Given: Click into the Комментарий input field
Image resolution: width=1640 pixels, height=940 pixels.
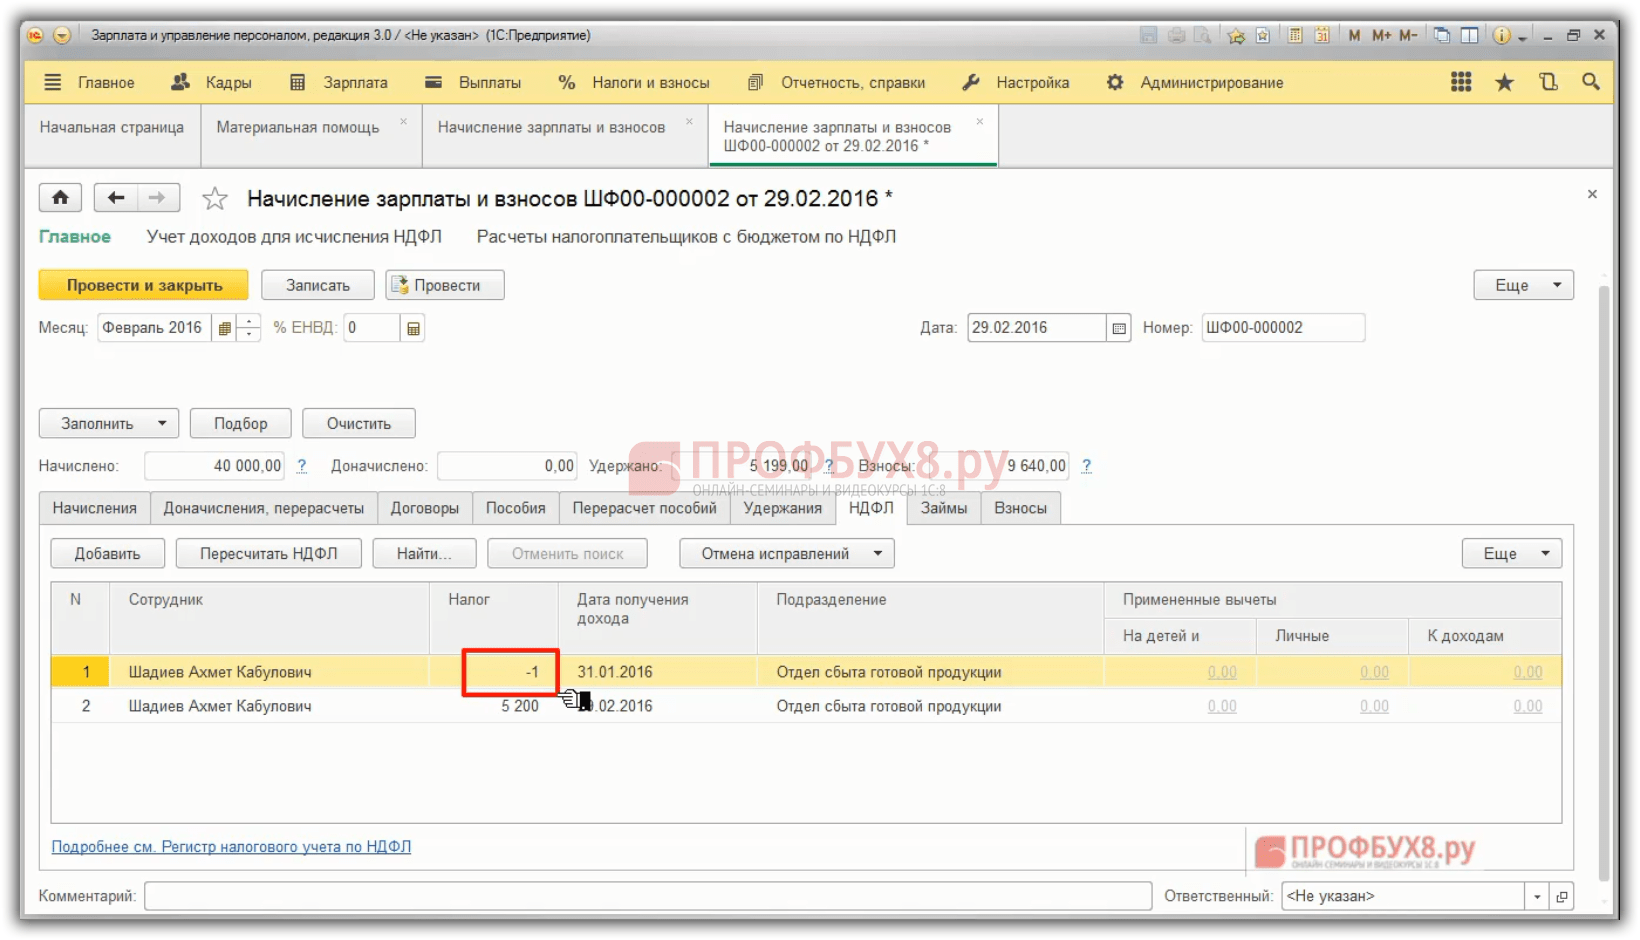Looking at the screenshot, I should (x=648, y=896).
